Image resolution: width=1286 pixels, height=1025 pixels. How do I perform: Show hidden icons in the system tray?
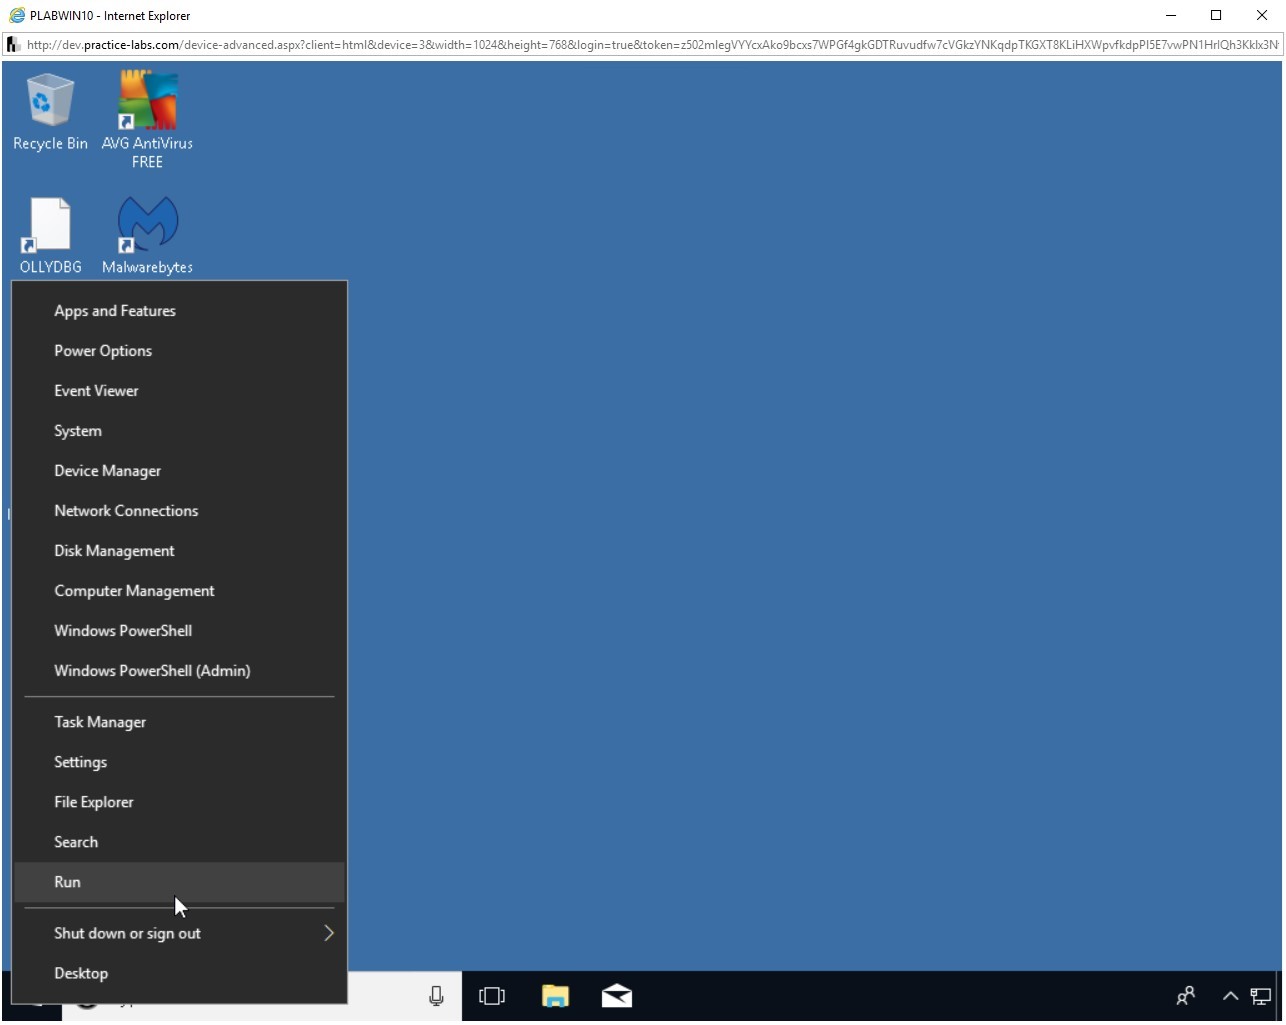pos(1231,996)
